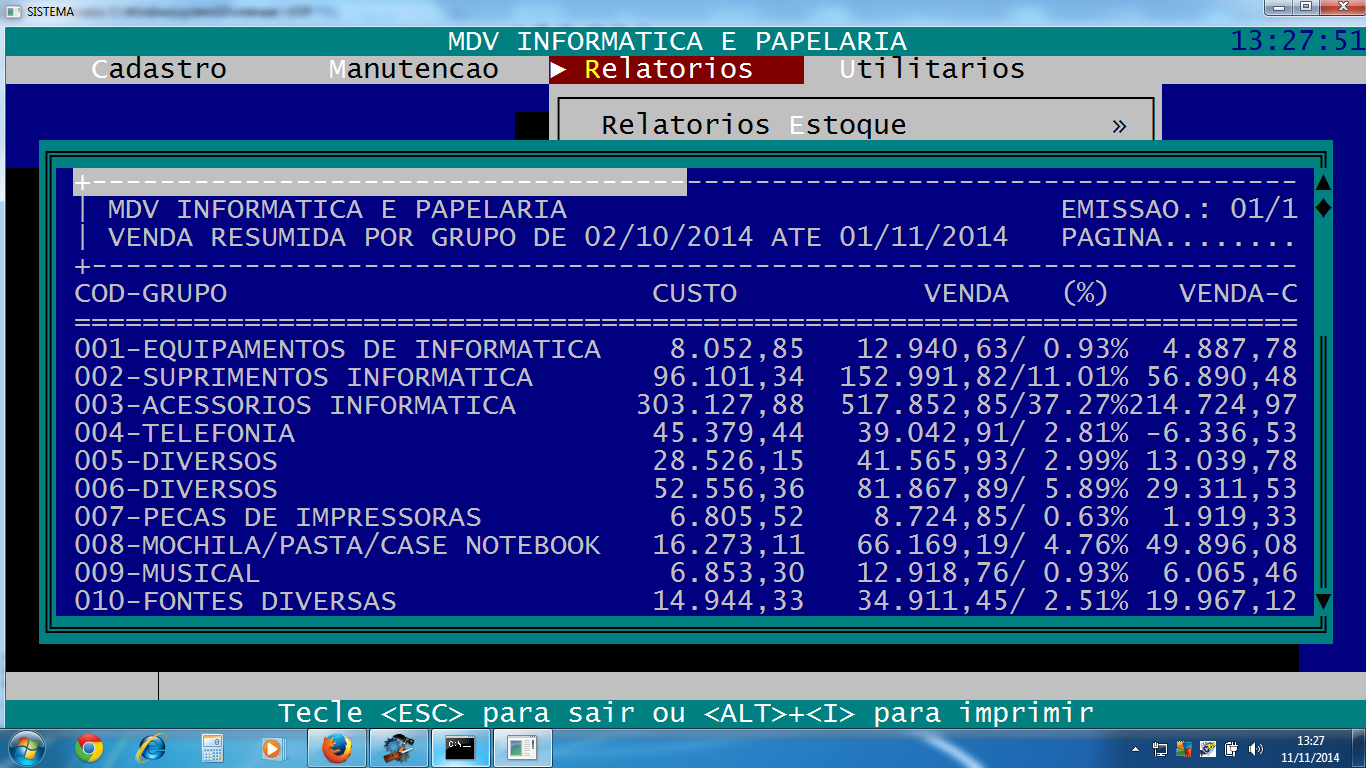Select row 003-ACESSORIOS INFORMATICA
The width and height of the screenshot is (1366, 768).
tap(686, 406)
